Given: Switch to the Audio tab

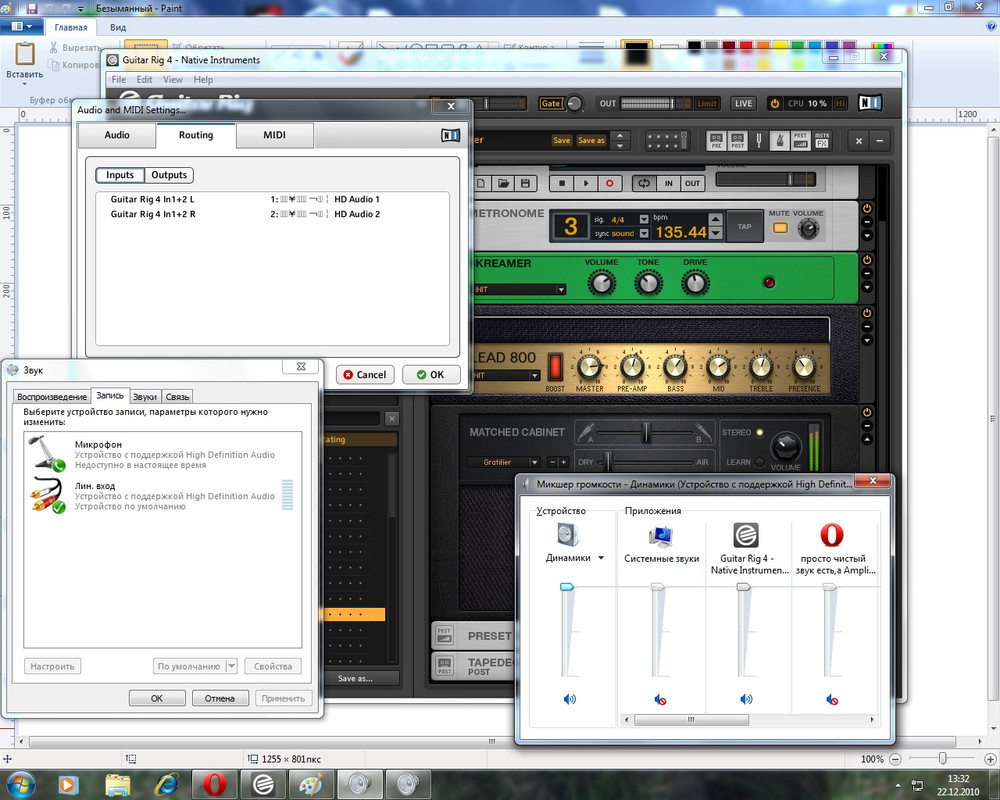Looking at the screenshot, I should [117, 135].
